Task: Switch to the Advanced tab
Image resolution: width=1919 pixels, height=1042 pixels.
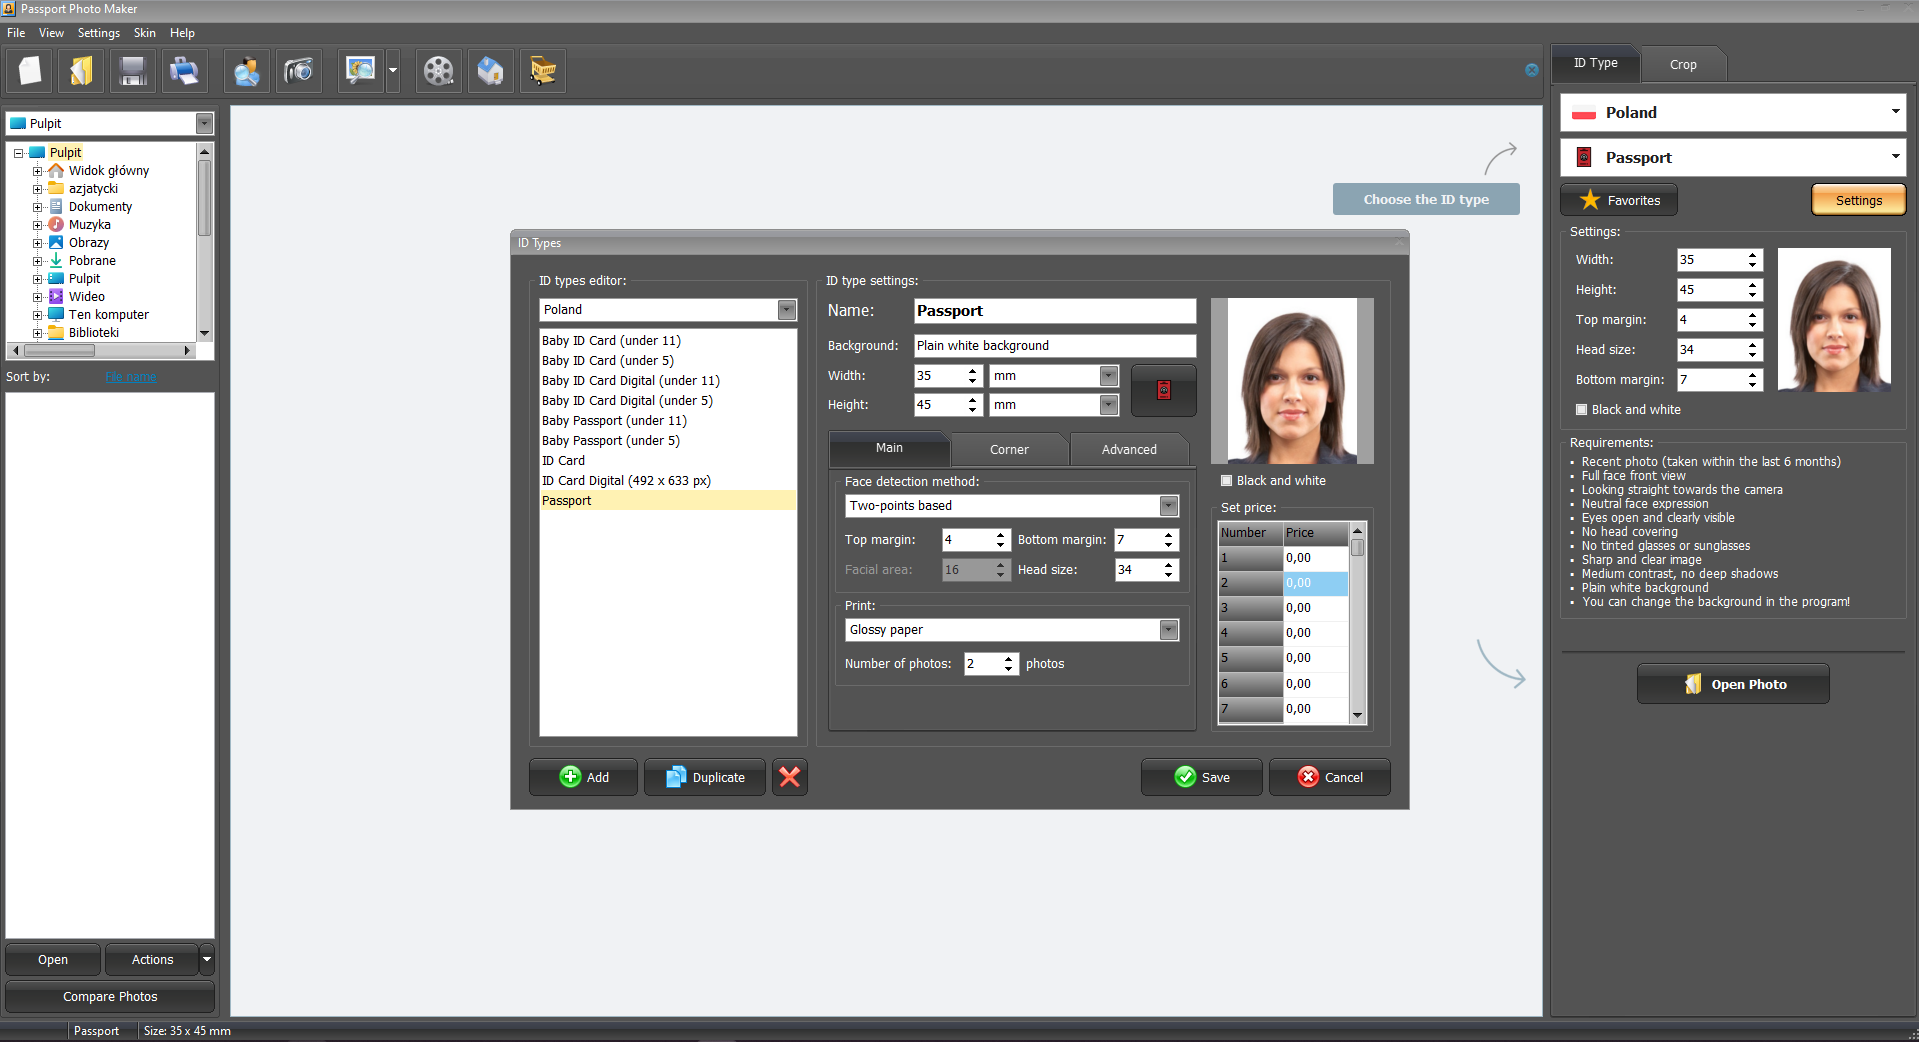Action: (x=1129, y=450)
